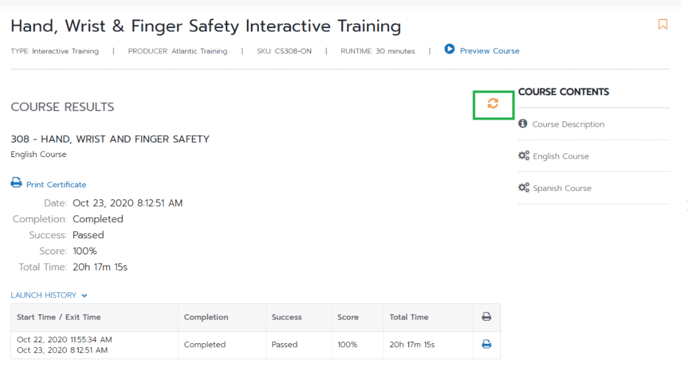Click the printer icon in the table header
Viewport: 688px width, 381px height.
(x=486, y=316)
